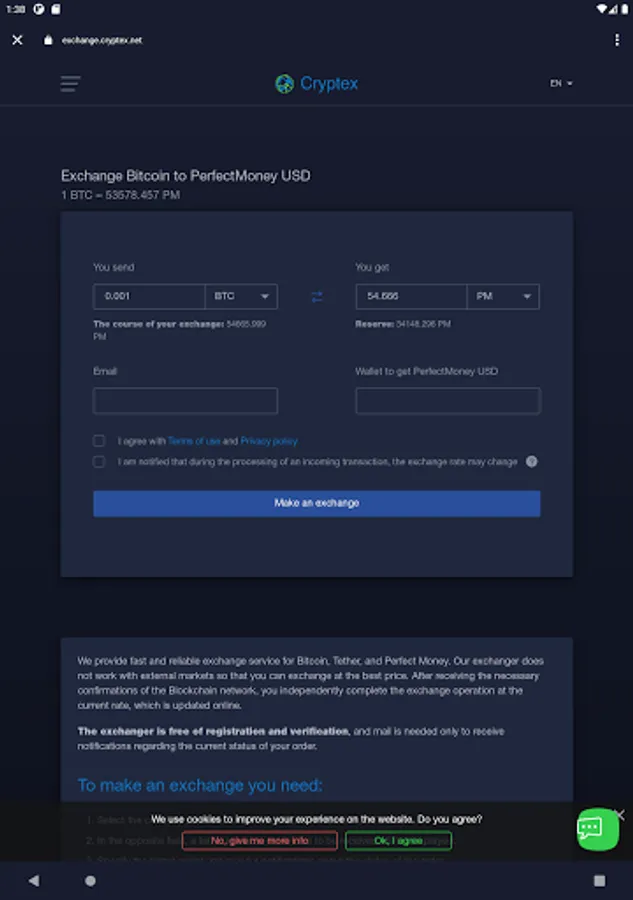Open the Terms of use link
Image resolution: width=633 pixels, height=900 pixels.
click(x=194, y=441)
